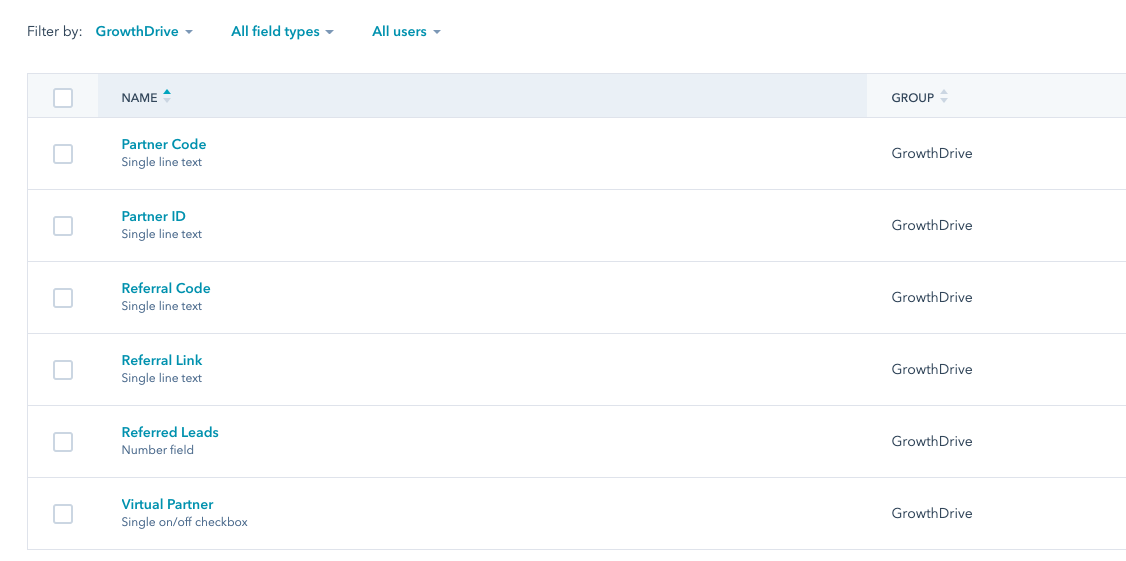The width and height of the screenshot is (1126, 561).
Task: Click GrowthDrive group in Referral Code row
Action: click(x=932, y=297)
